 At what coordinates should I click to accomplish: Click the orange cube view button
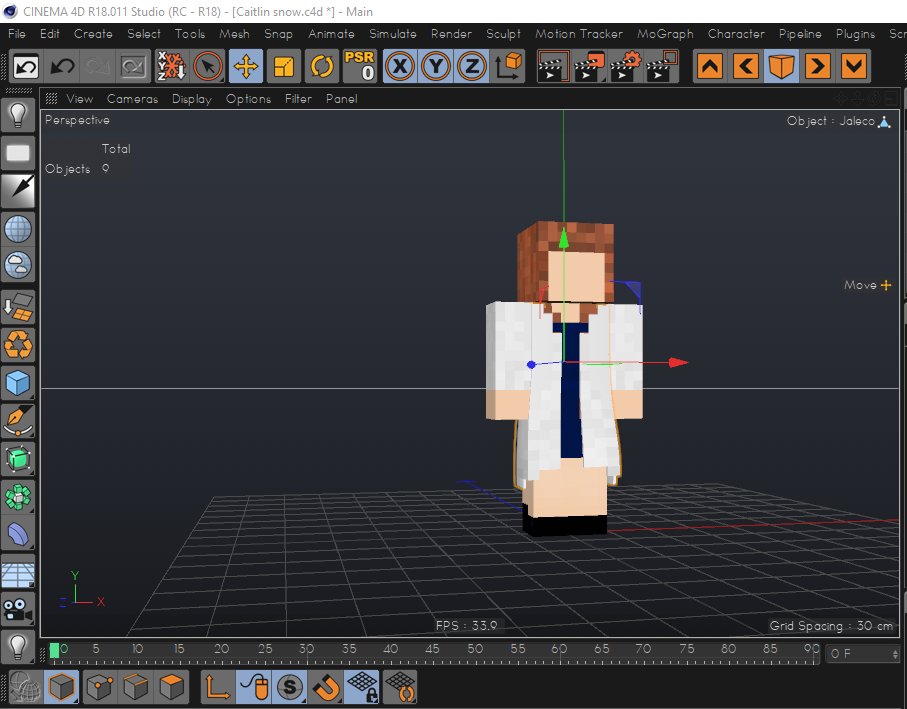[781, 67]
